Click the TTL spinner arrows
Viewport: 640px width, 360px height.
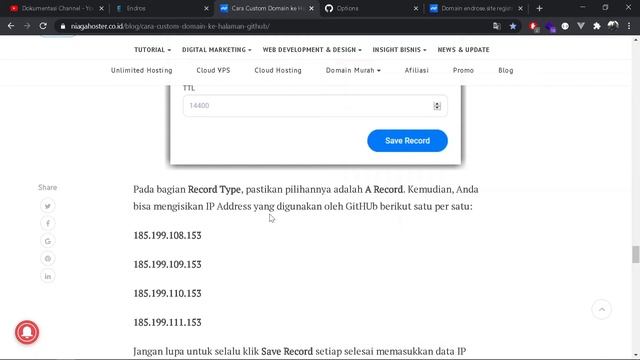tap(437, 106)
